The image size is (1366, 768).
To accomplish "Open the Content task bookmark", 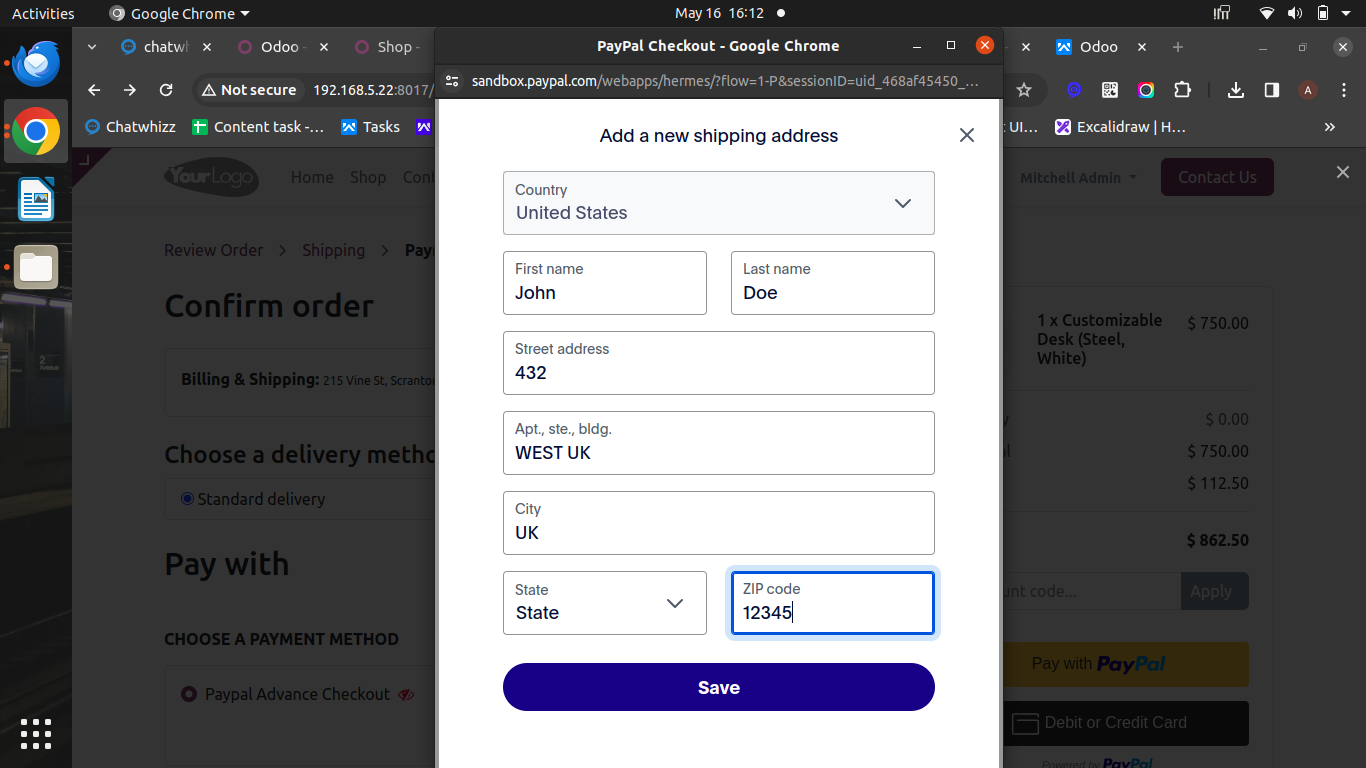I will click(x=258, y=127).
